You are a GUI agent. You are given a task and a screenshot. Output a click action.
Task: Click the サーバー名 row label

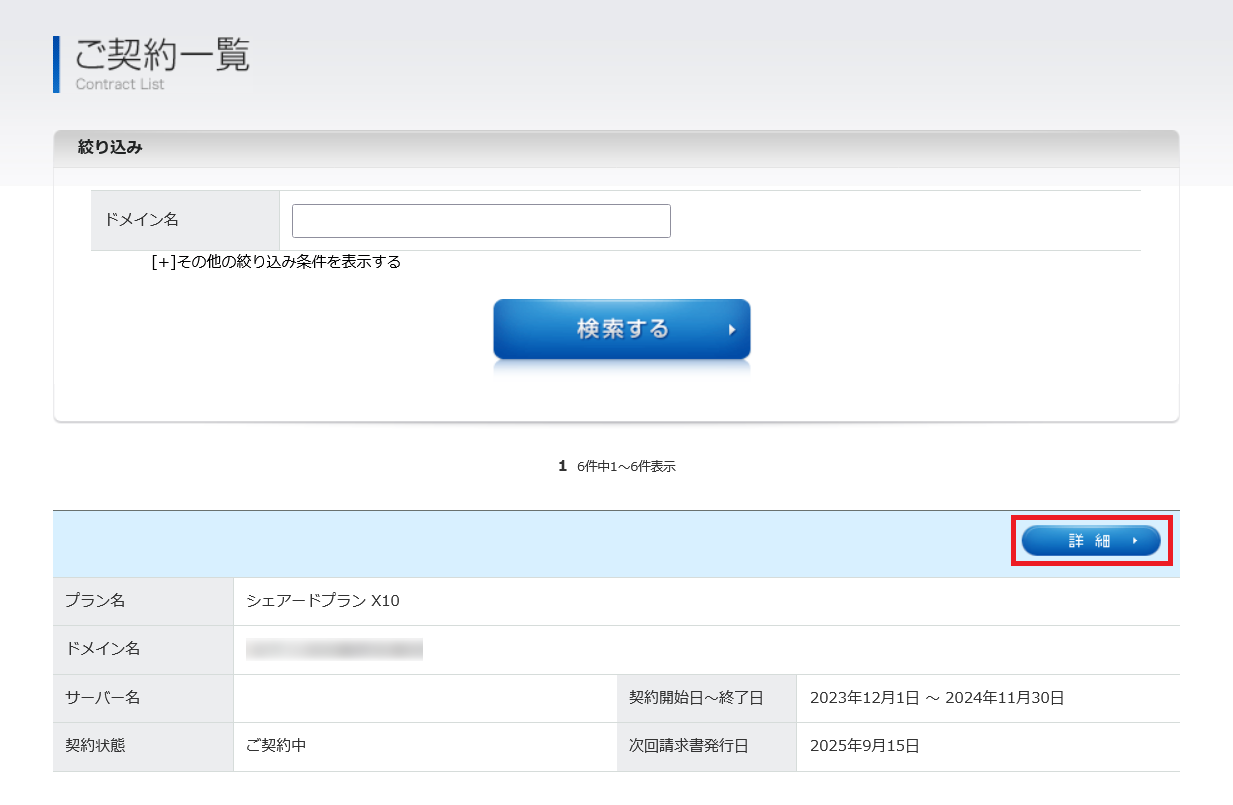[x=102, y=698]
